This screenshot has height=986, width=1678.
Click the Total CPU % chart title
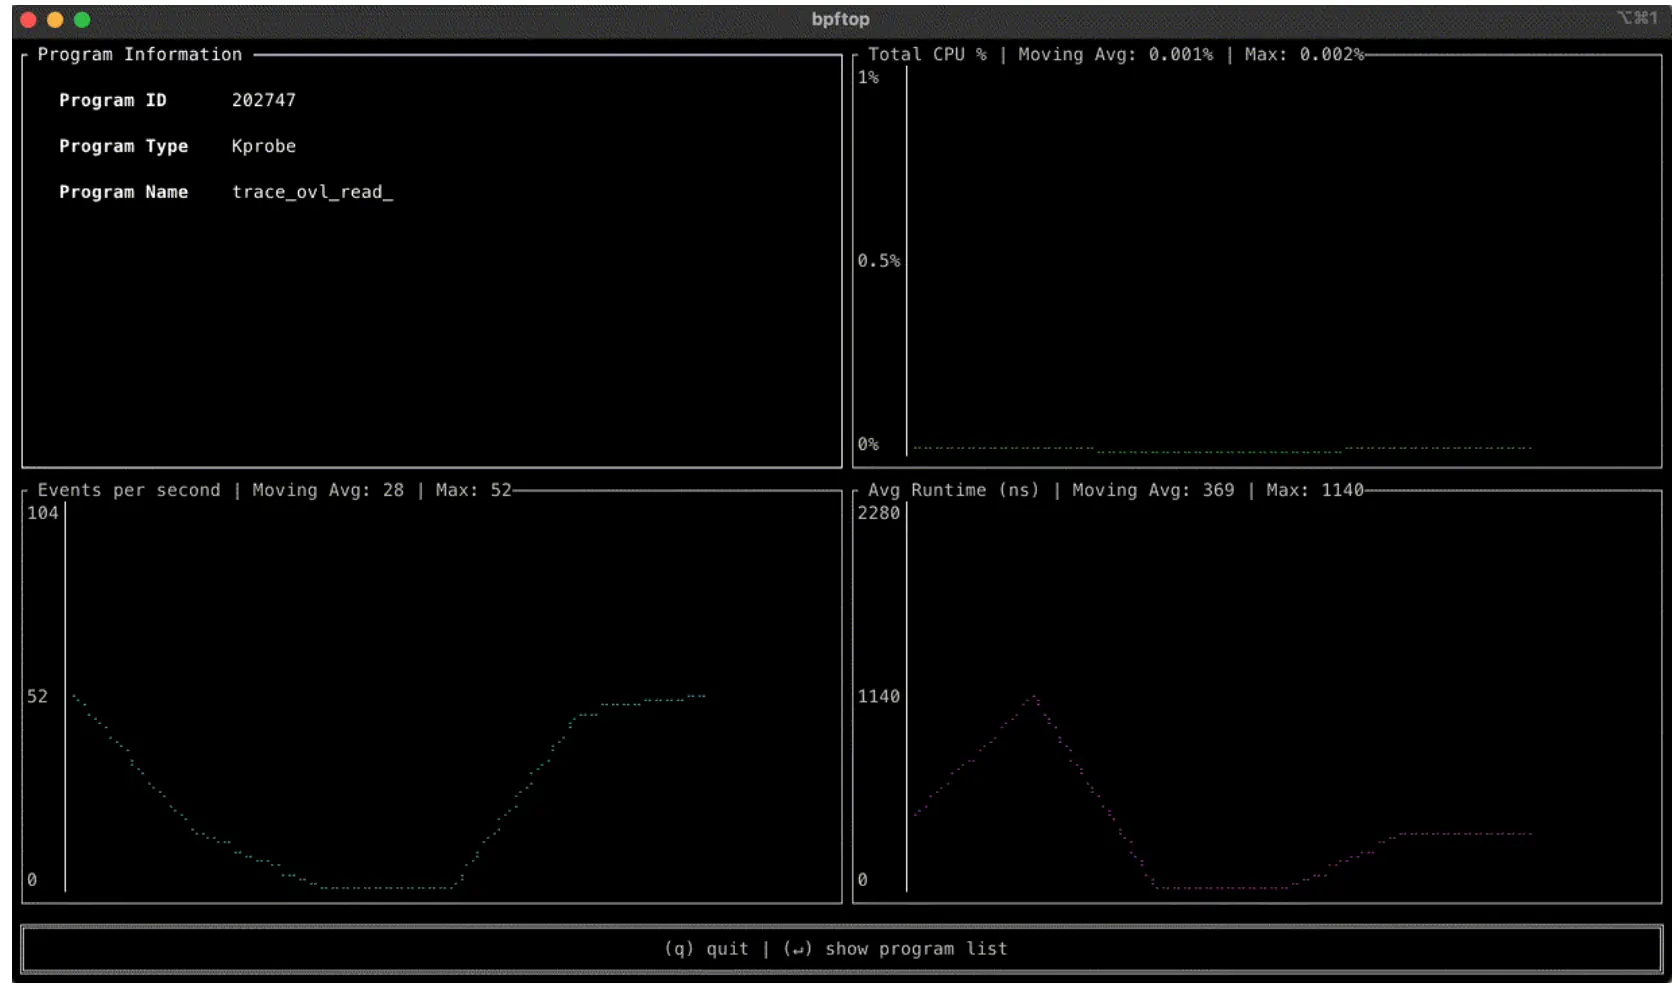[927, 54]
